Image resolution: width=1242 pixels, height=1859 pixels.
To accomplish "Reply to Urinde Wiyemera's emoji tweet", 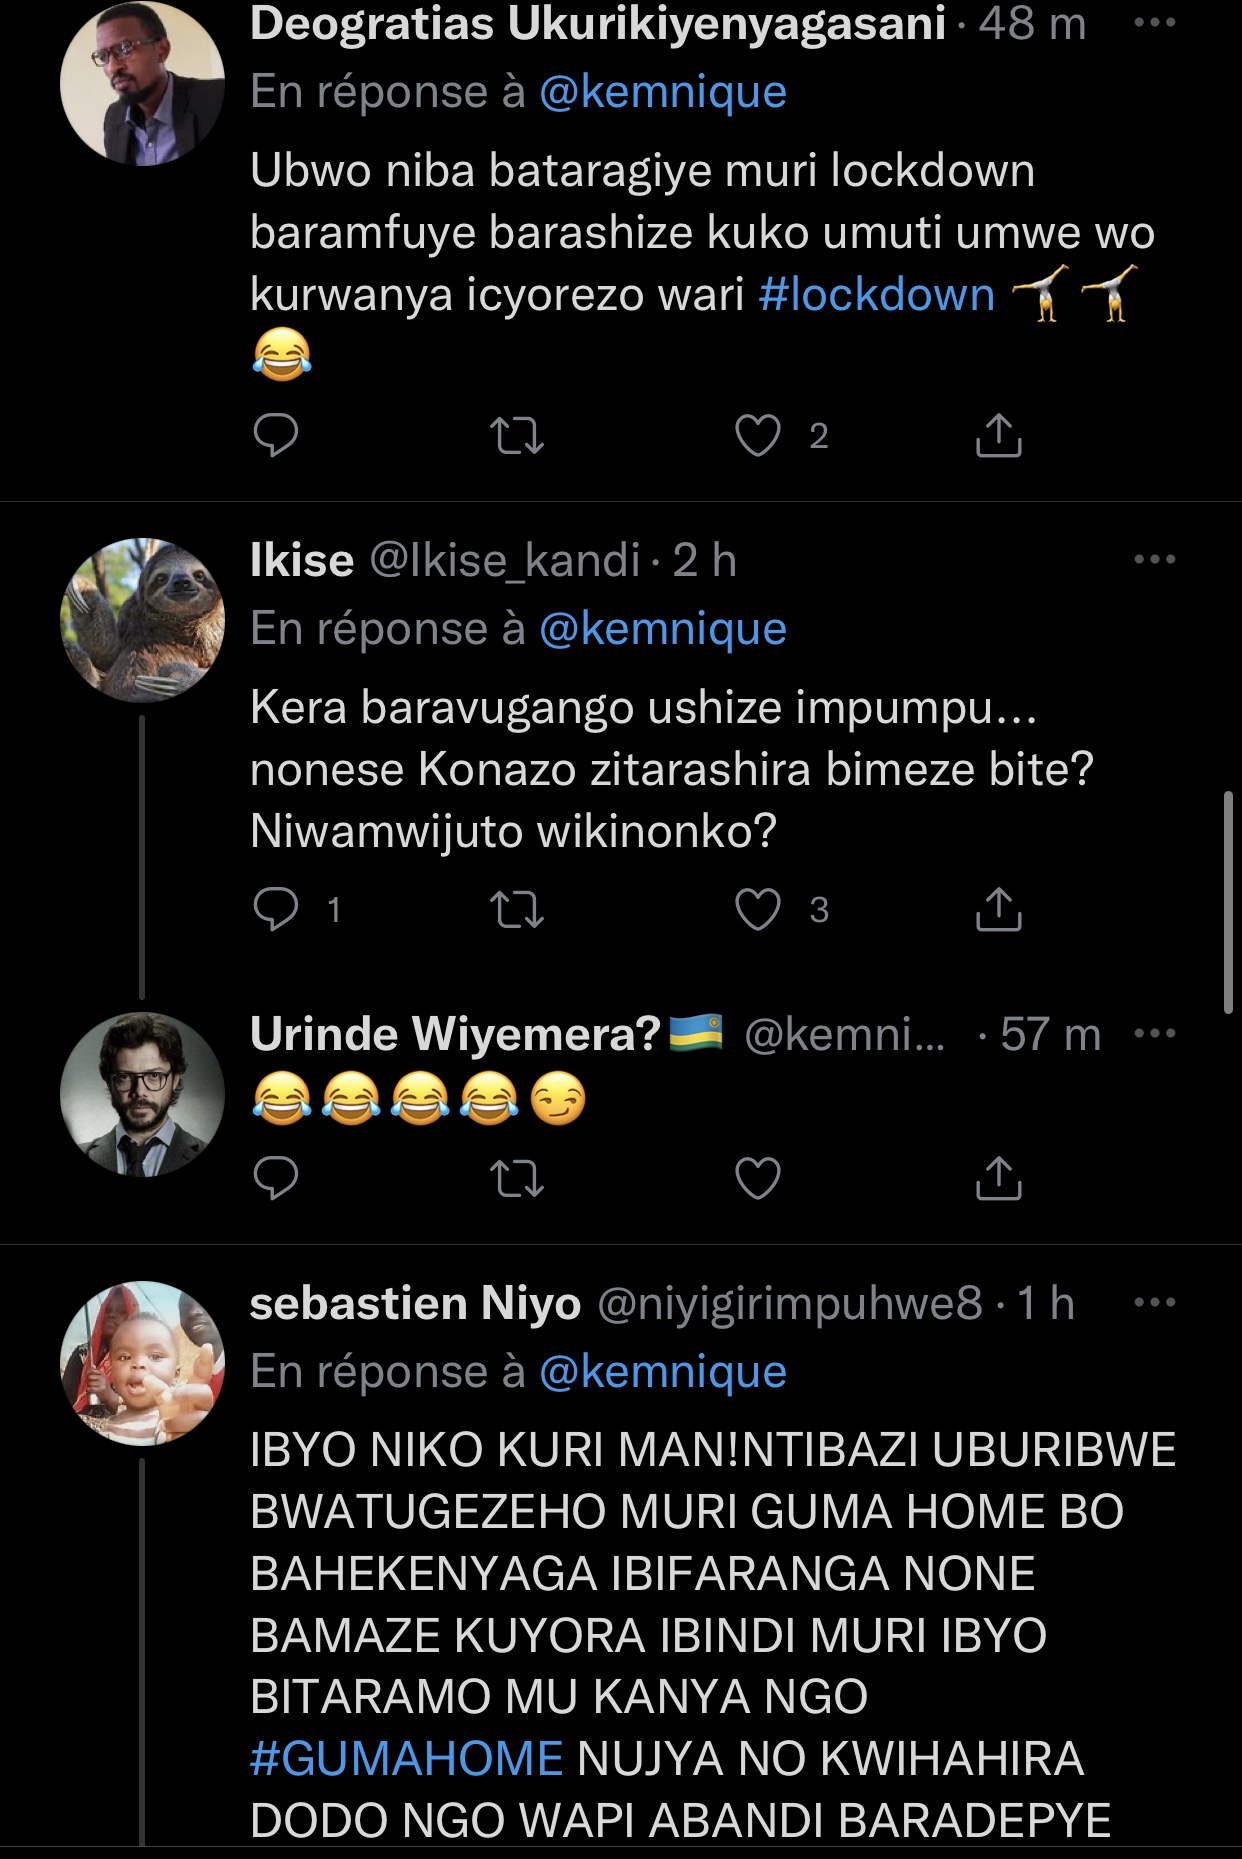I will pos(276,1178).
